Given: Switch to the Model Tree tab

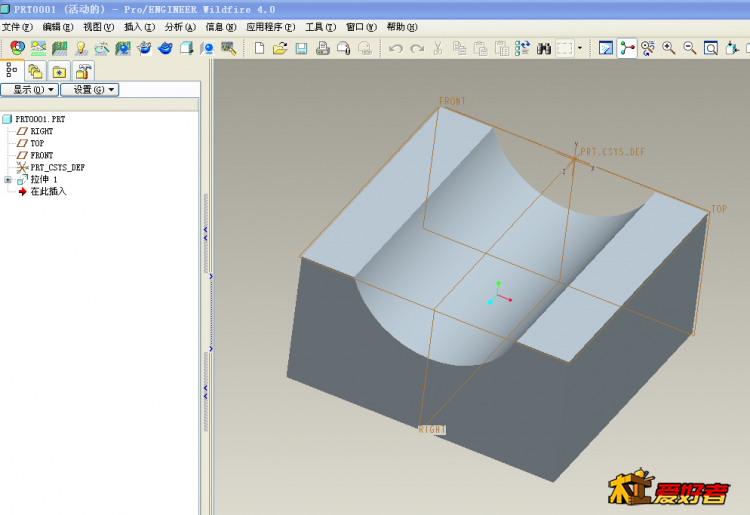Looking at the screenshot, I should [11, 71].
